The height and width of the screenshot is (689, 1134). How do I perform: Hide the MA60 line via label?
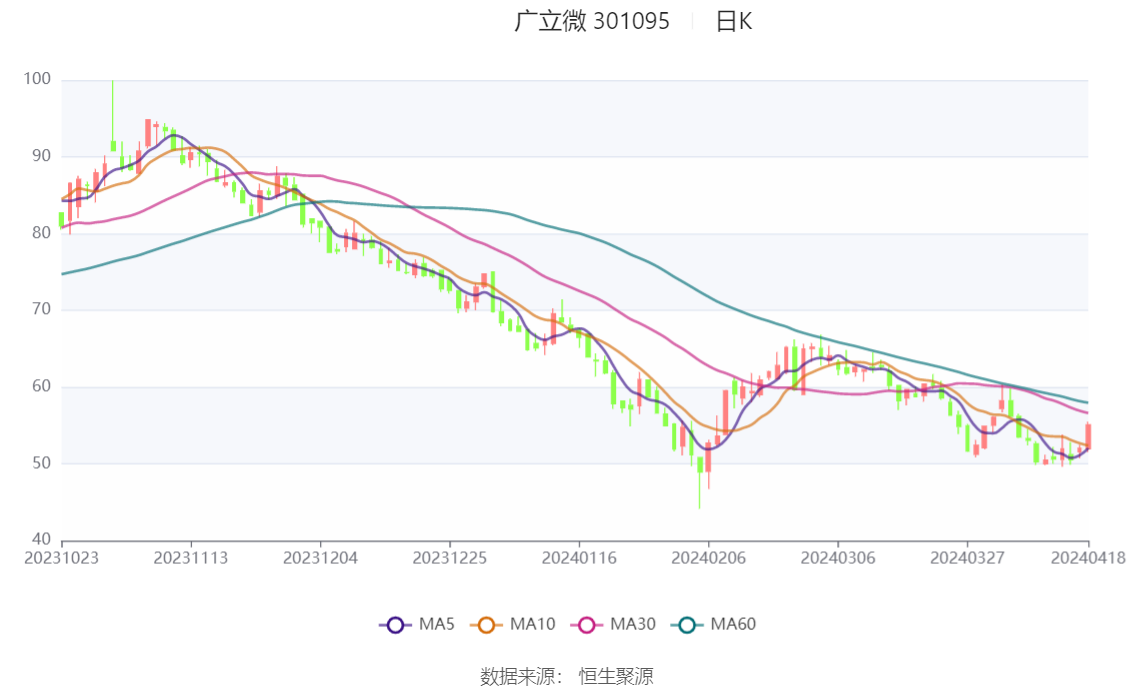pos(733,624)
